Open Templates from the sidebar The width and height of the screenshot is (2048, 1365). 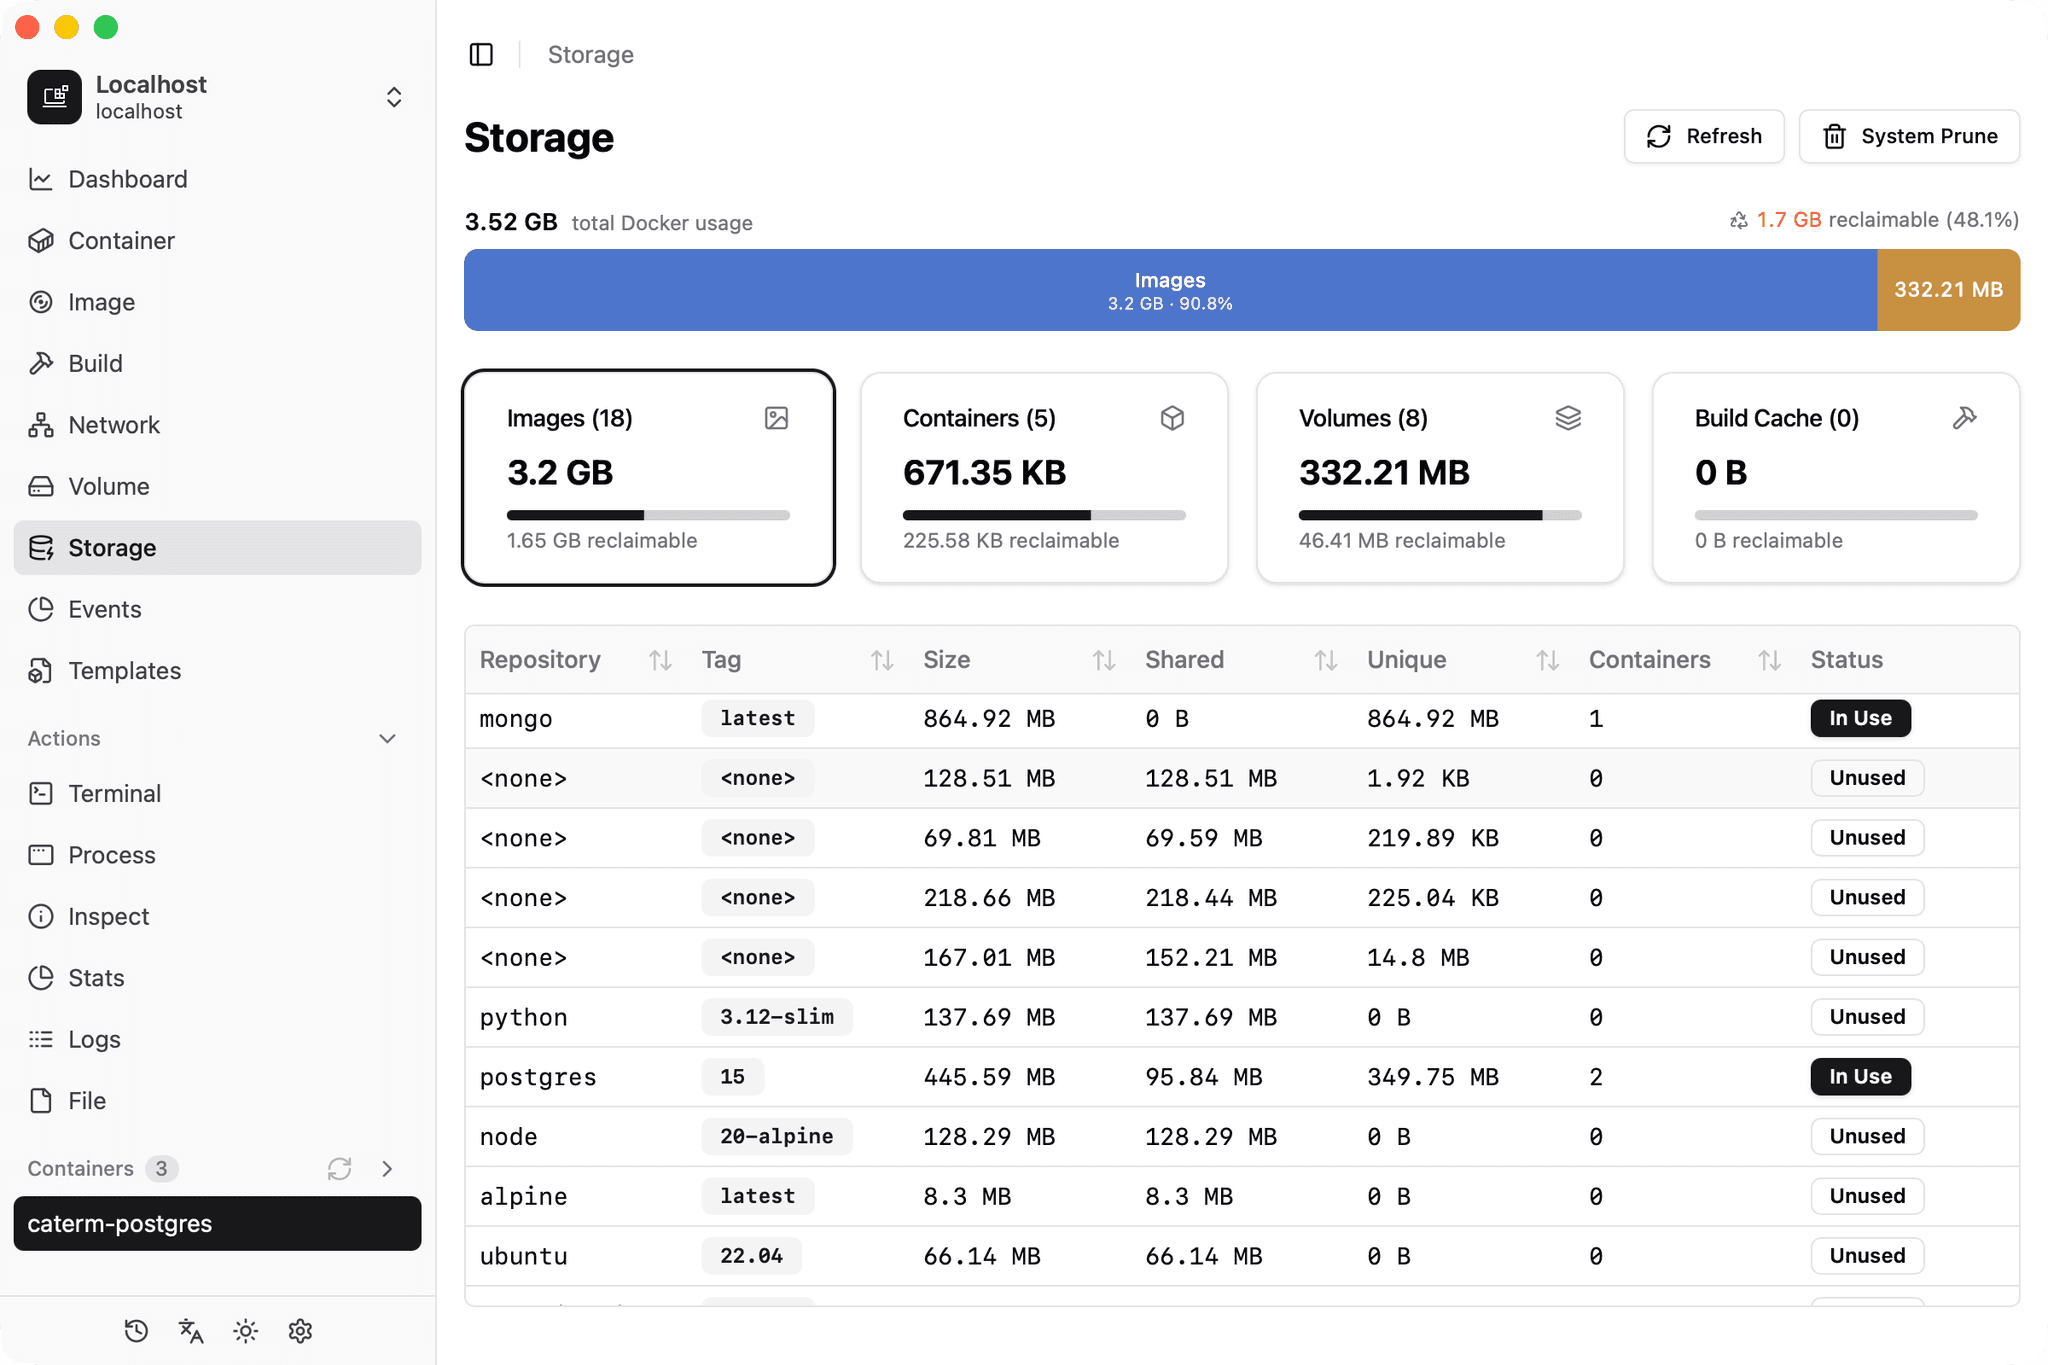(x=124, y=670)
